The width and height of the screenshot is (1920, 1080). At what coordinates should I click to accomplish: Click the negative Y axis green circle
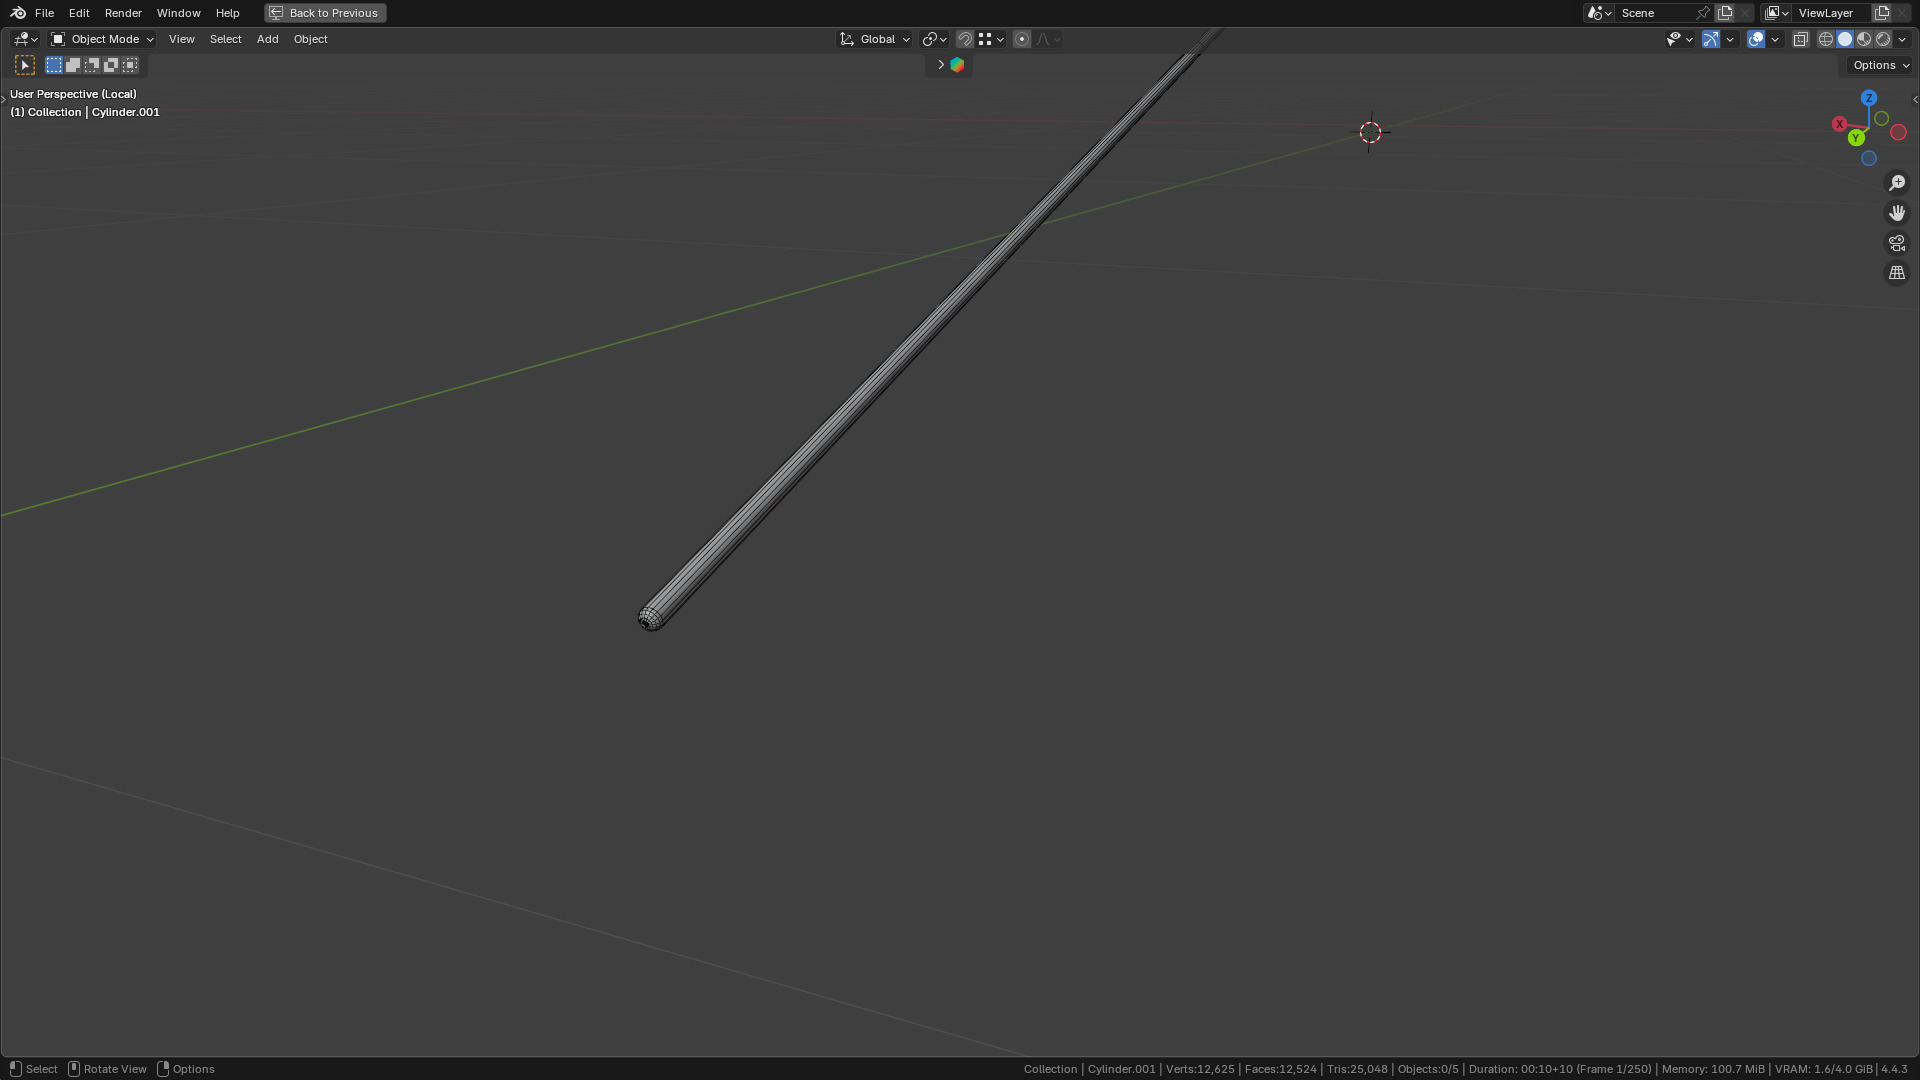pyautogui.click(x=1882, y=119)
